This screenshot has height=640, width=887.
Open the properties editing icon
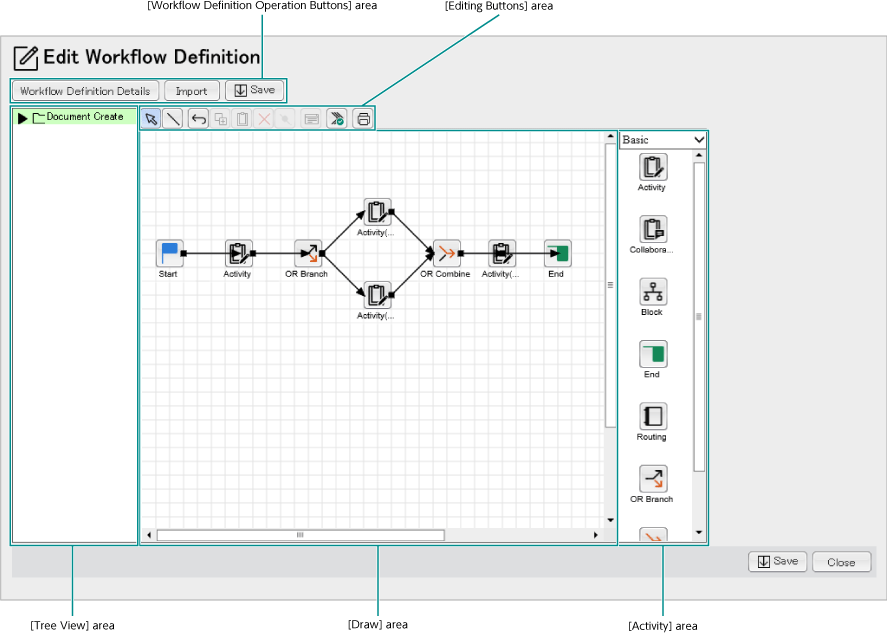311,118
